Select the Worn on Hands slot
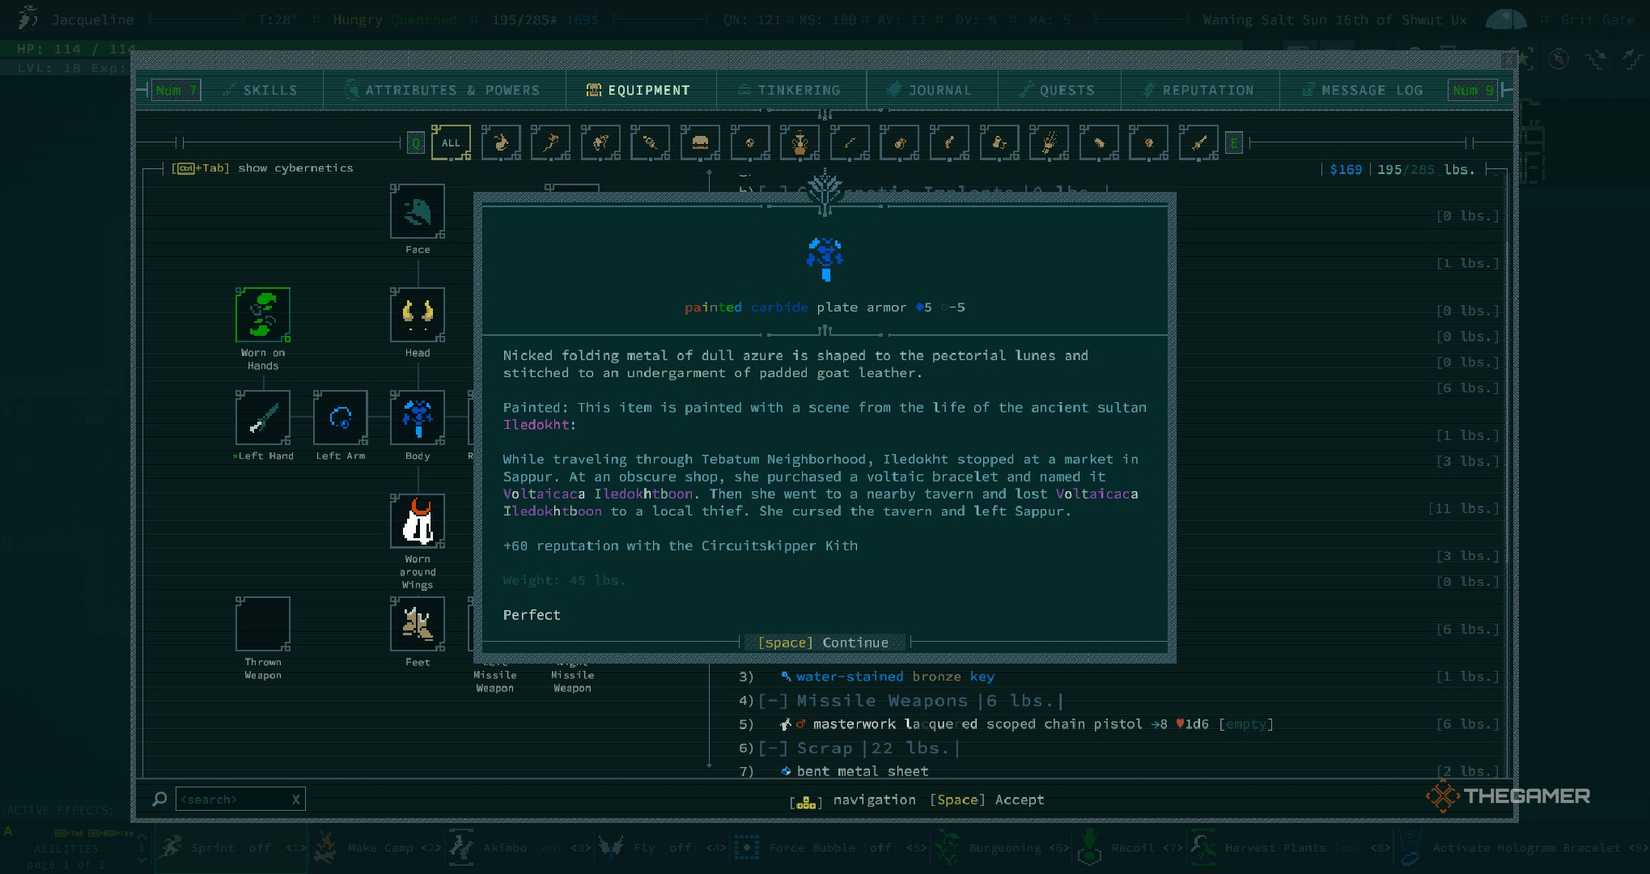1650x874 pixels. 263,315
